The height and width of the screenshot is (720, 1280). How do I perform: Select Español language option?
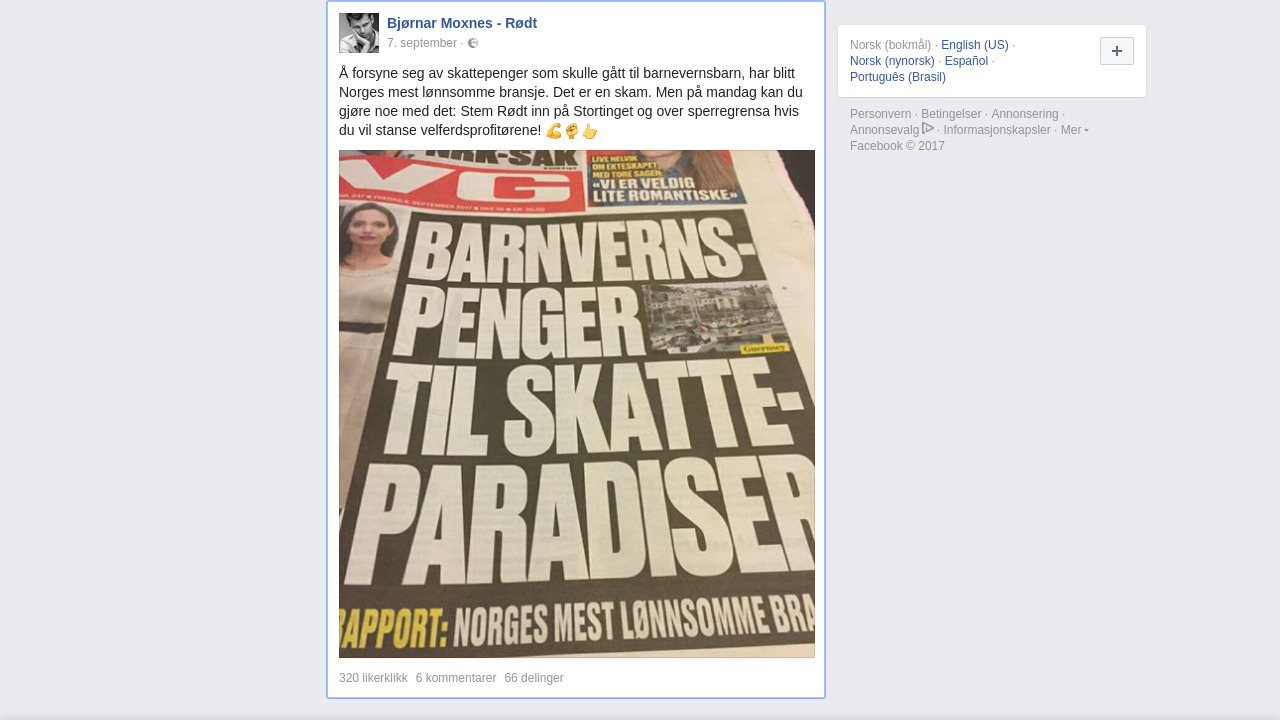(x=966, y=61)
